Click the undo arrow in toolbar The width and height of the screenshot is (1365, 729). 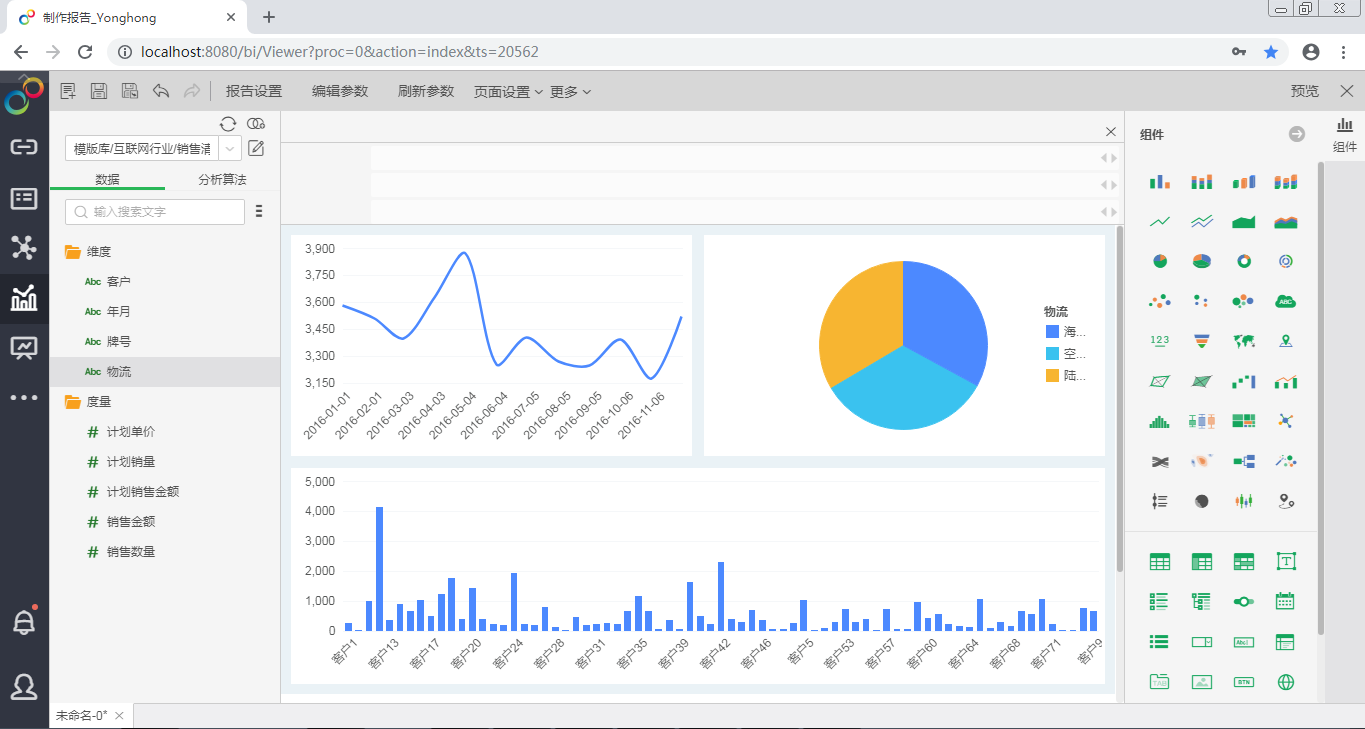click(161, 91)
